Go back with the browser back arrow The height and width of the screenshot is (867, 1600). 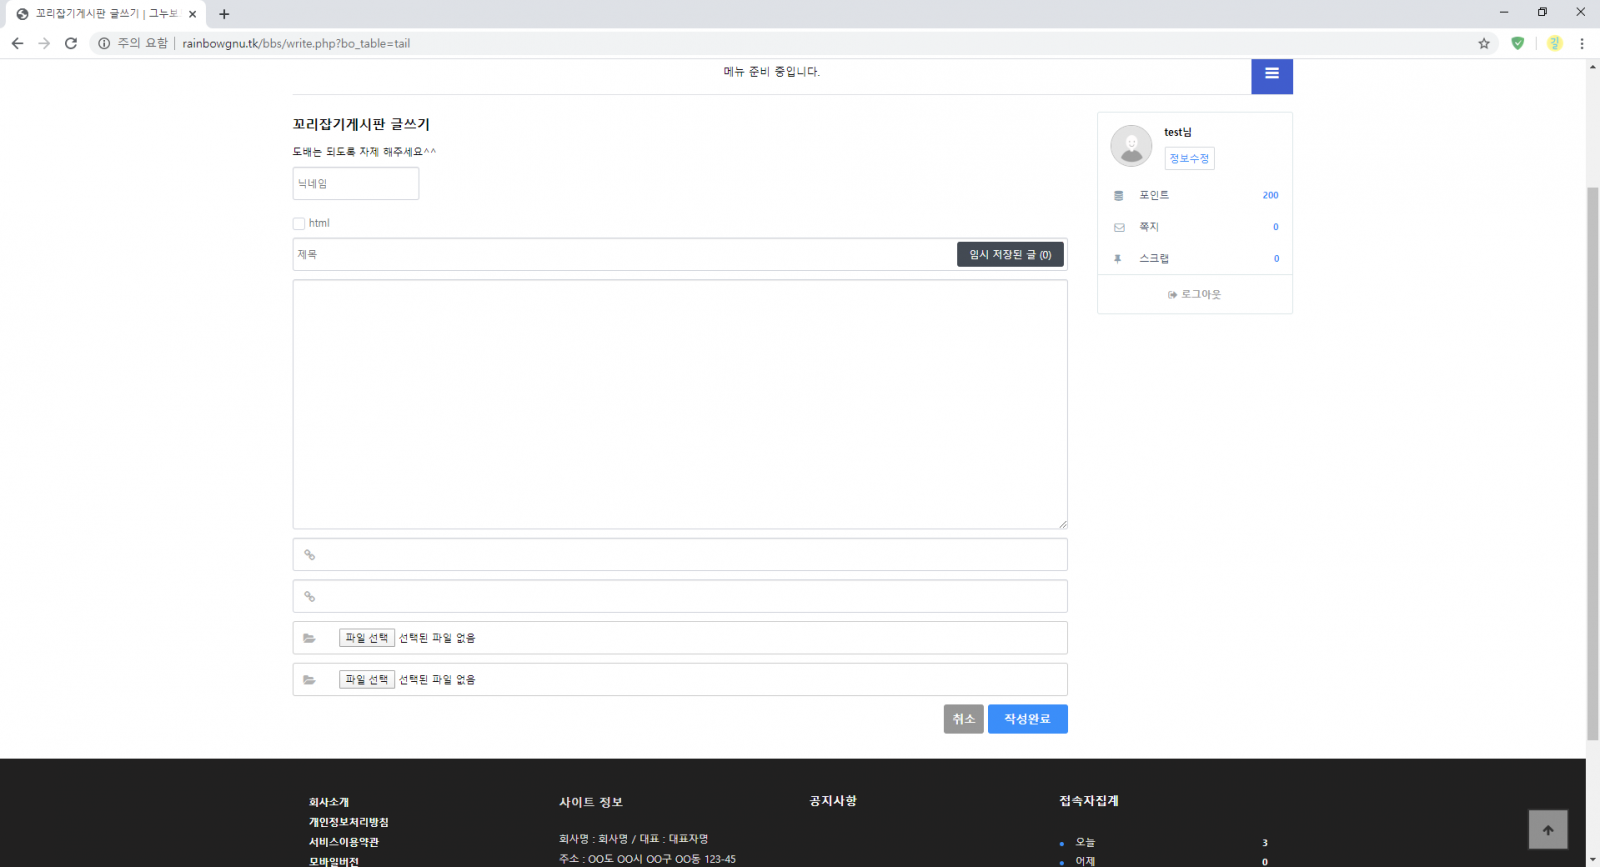(x=17, y=43)
